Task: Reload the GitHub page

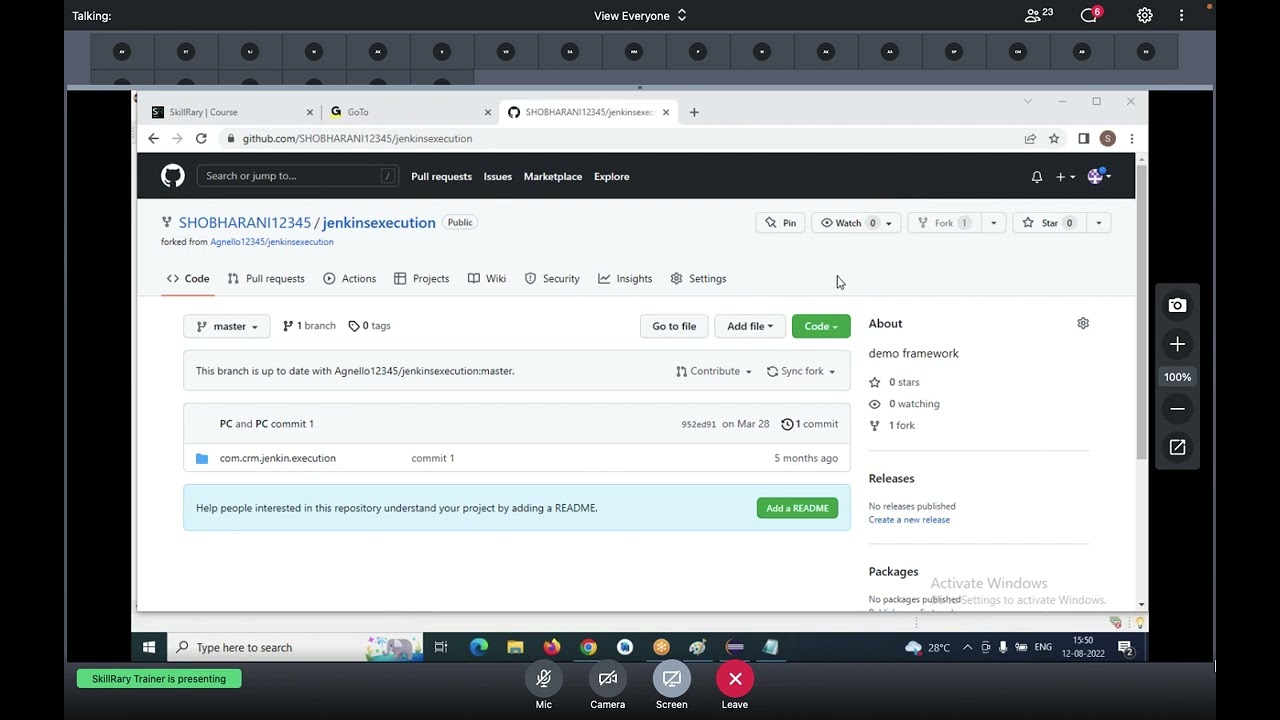Action: click(x=201, y=139)
